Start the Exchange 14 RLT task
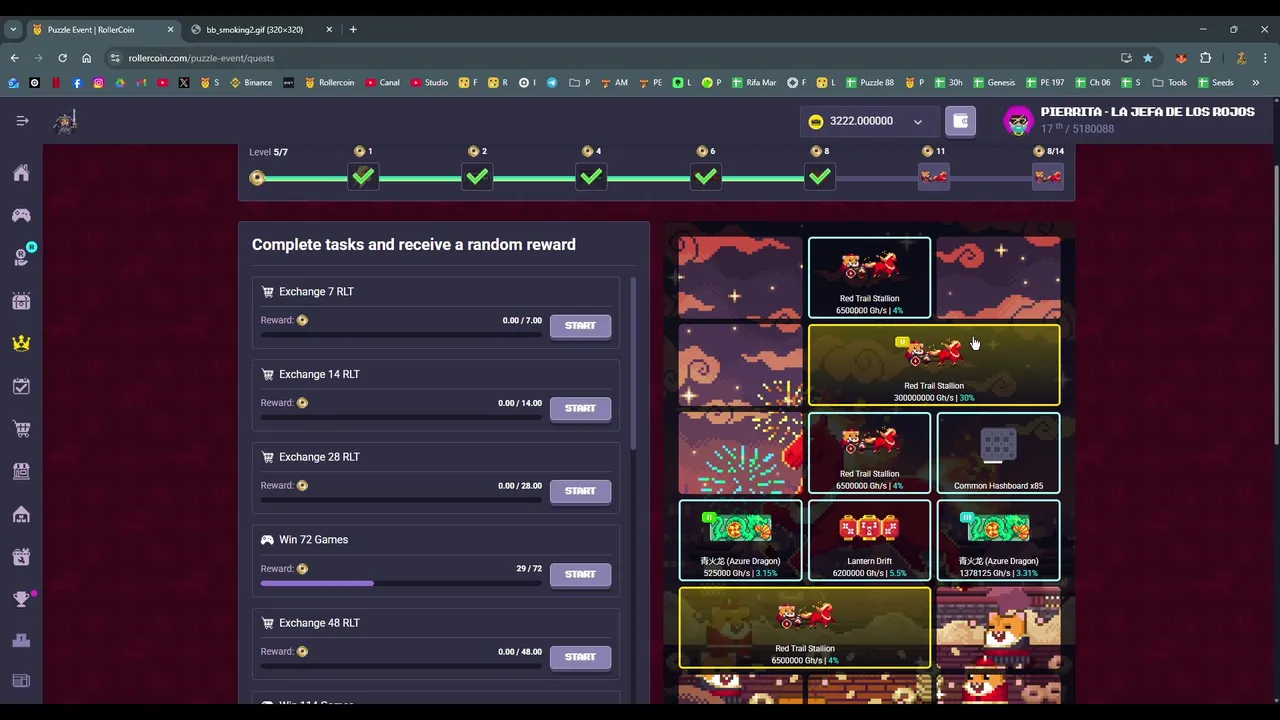The height and width of the screenshot is (720, 1280). [580, 409]
